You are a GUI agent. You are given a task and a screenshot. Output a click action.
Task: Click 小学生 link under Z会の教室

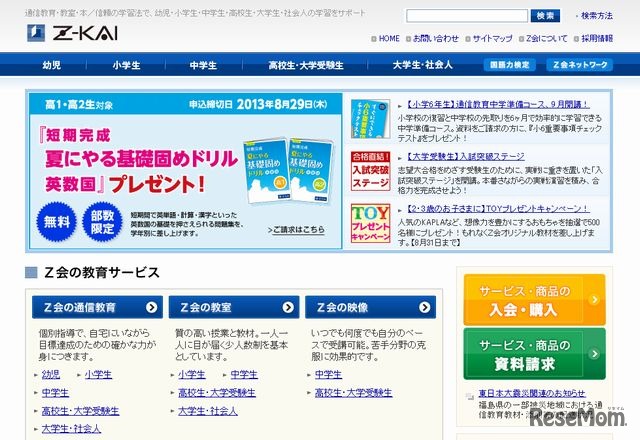[x=192, y=374]
